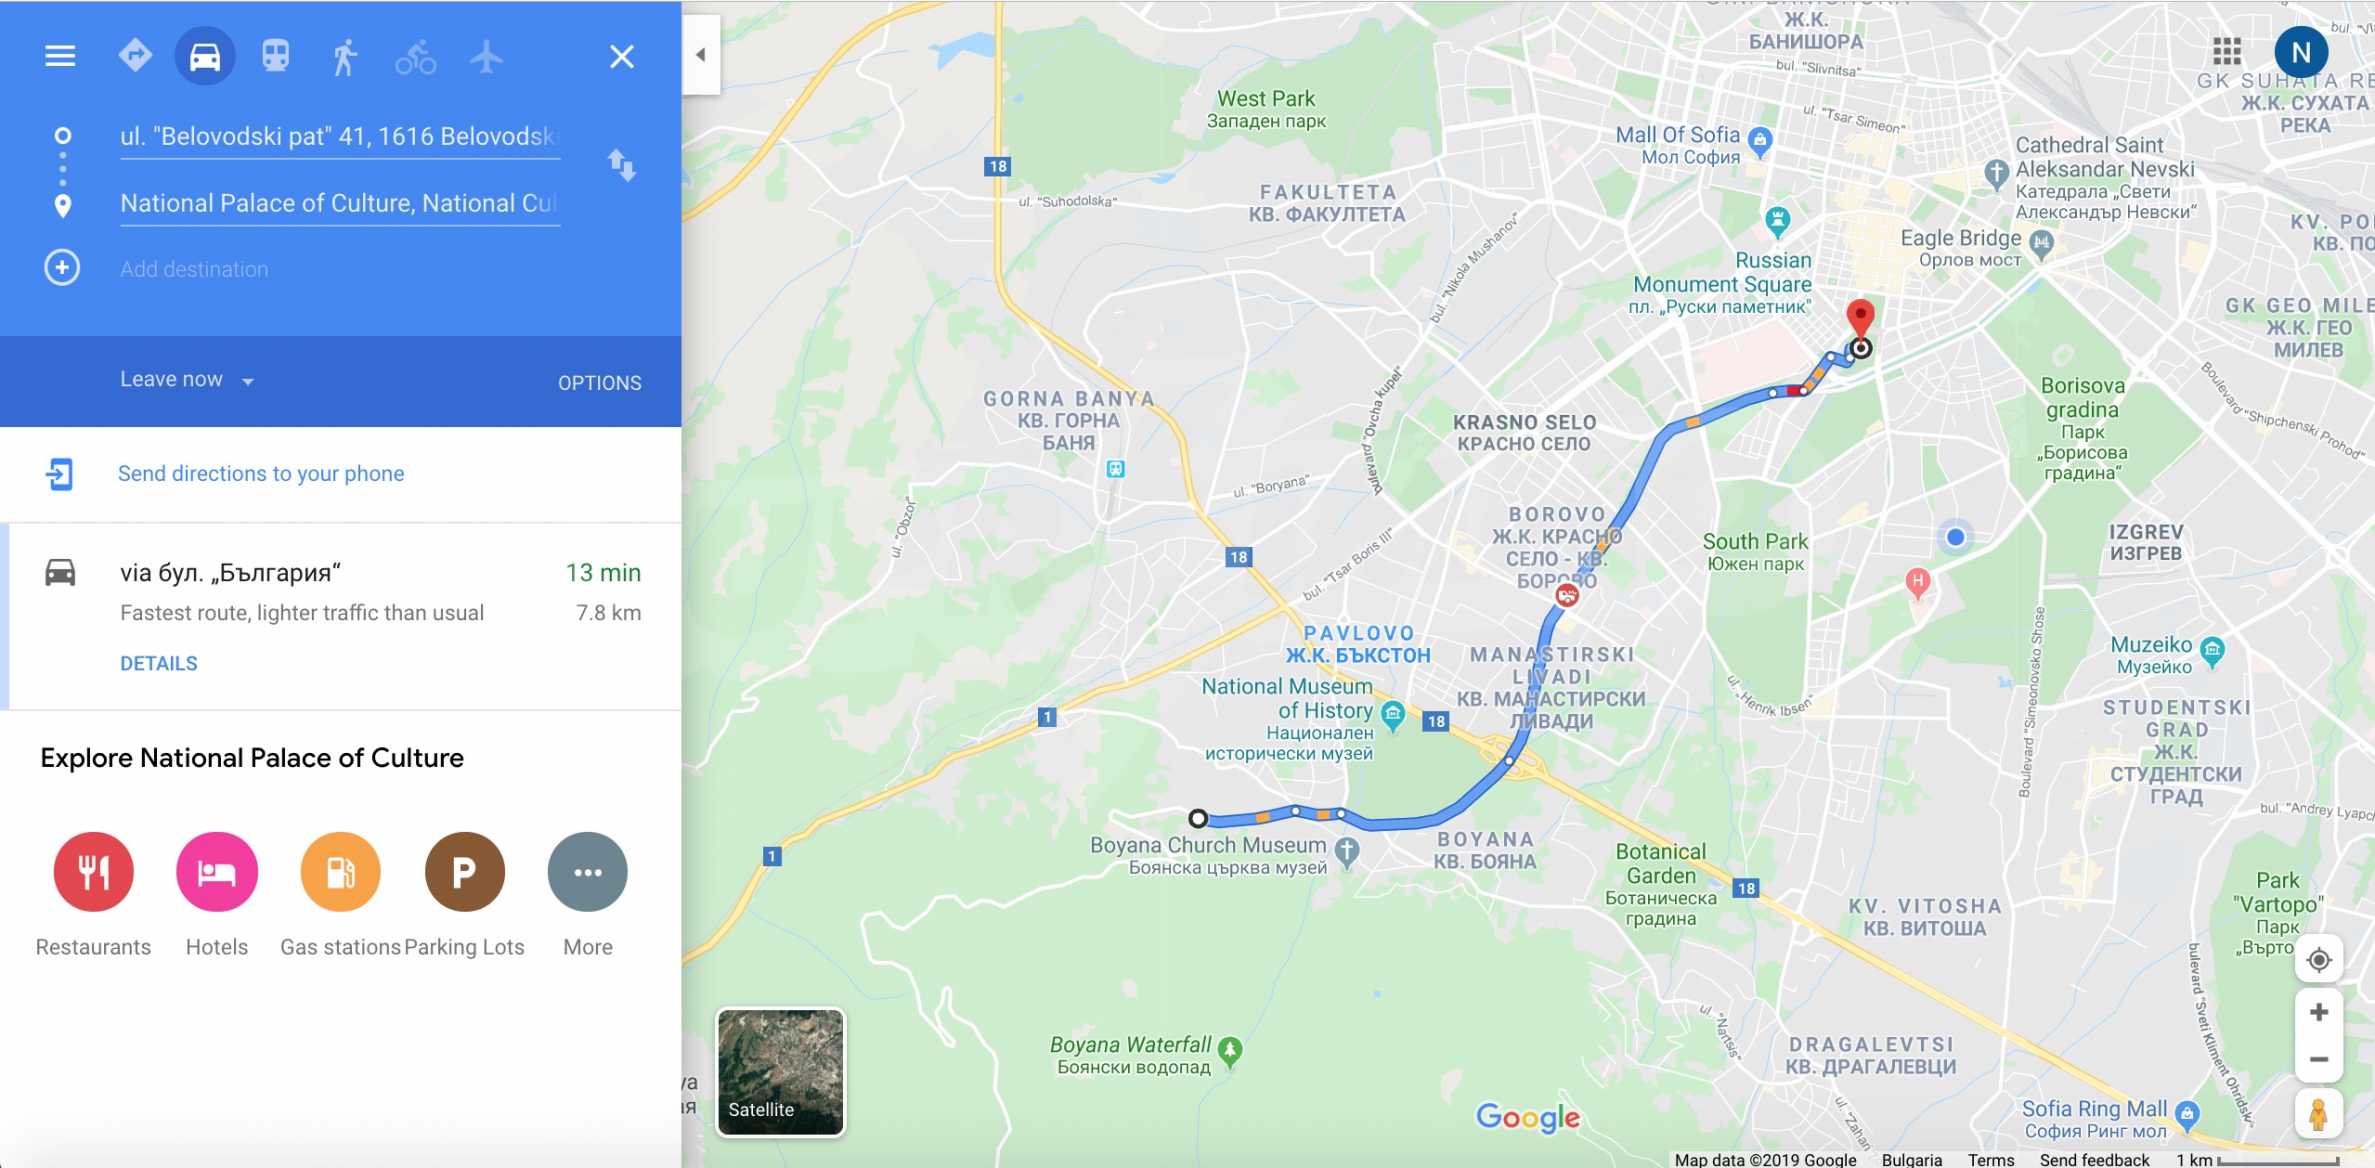Viewport: 2375px width, 1168px height.
Task: Swap starting point and destination
Action: (622, 165)
